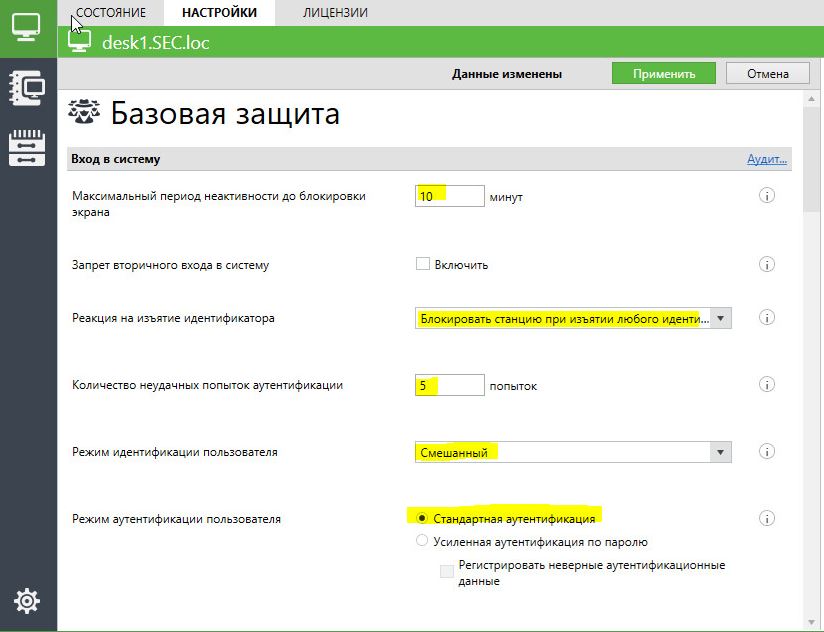Click the scrollbar up arrow
This screenshot has width=824, height=632.
(x=811, y=99)
